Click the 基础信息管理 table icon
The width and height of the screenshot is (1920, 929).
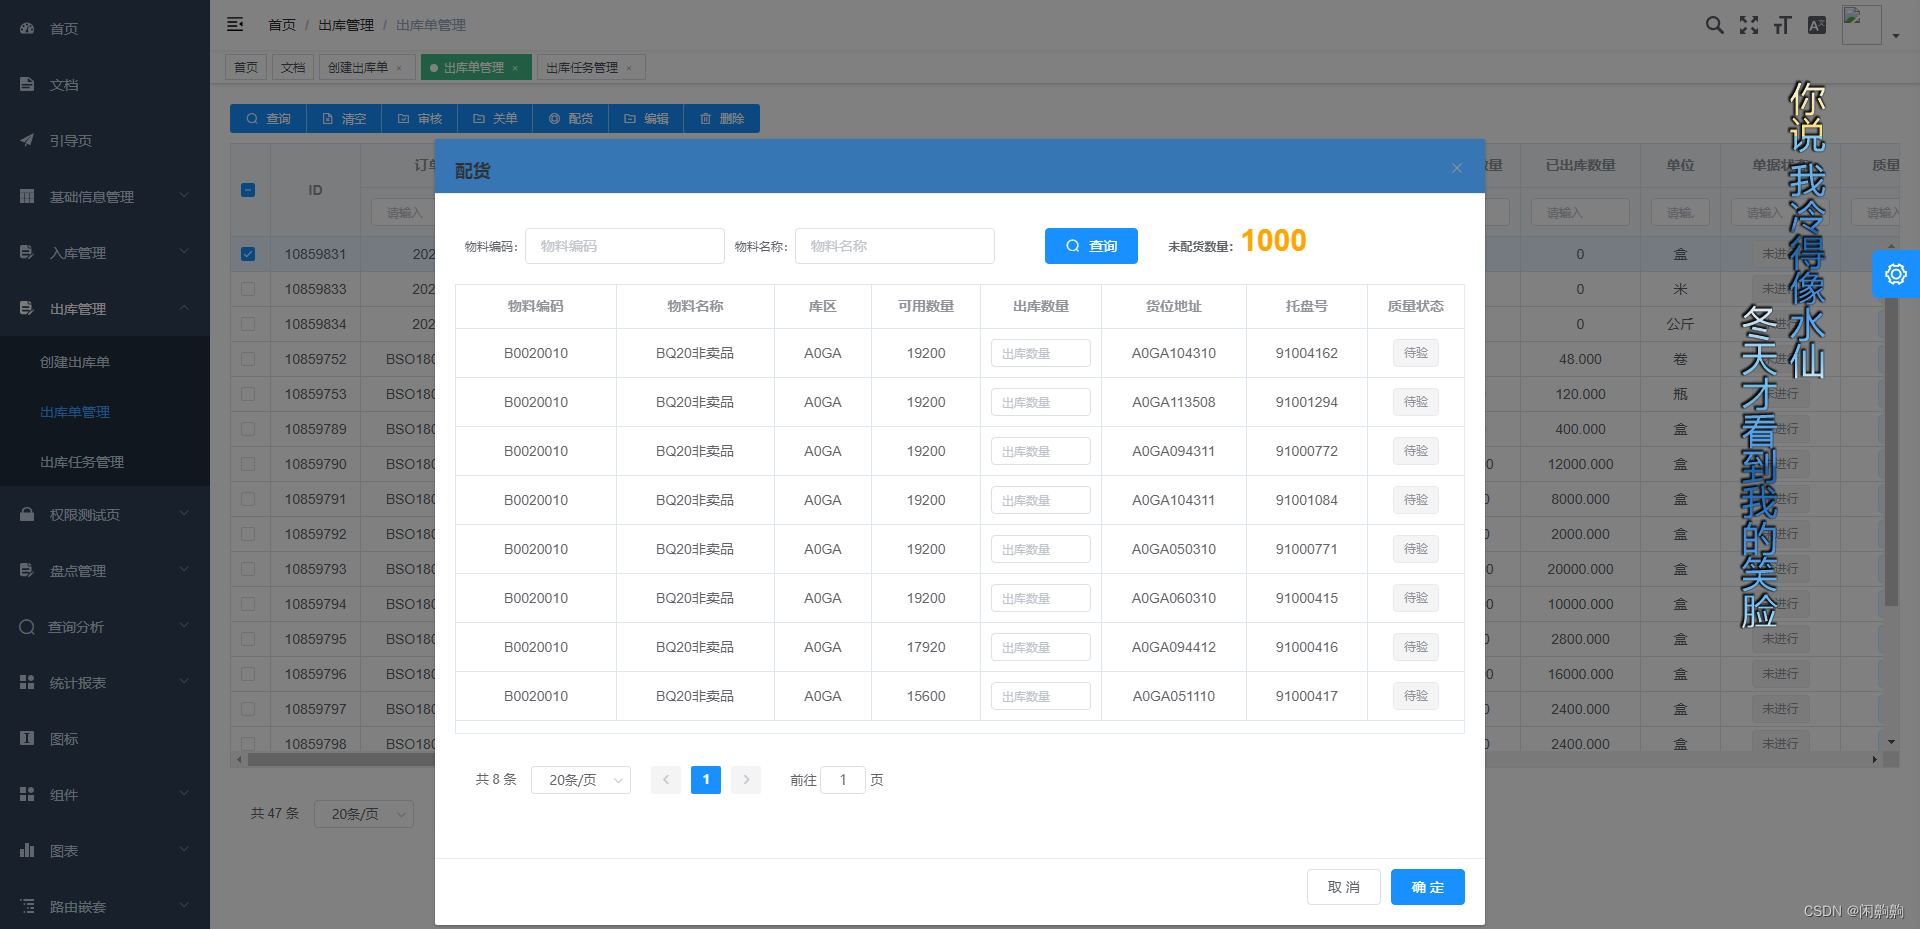[27, 197]
